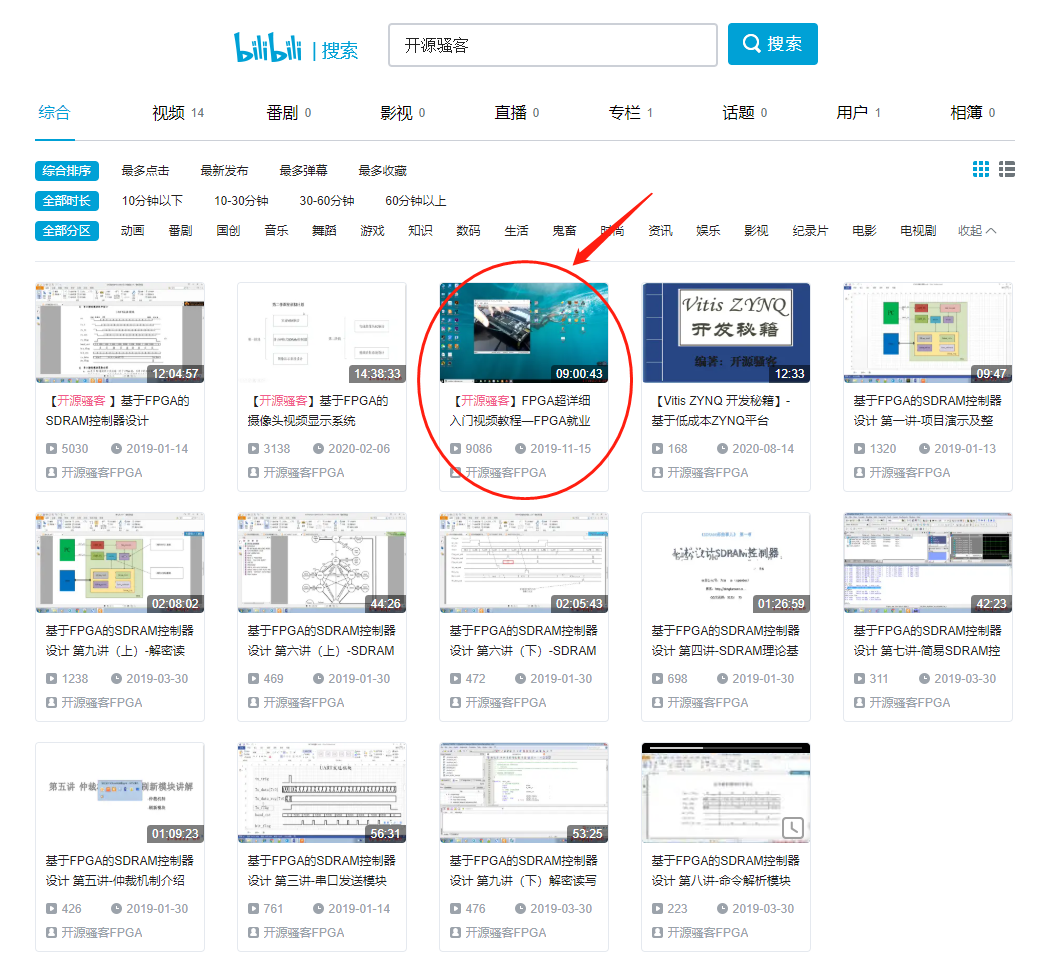This screenshot has height=970, width=1045.
Task: Open the 42:23 第七讲 thumbnail
Action: click(x=928, y=563)
